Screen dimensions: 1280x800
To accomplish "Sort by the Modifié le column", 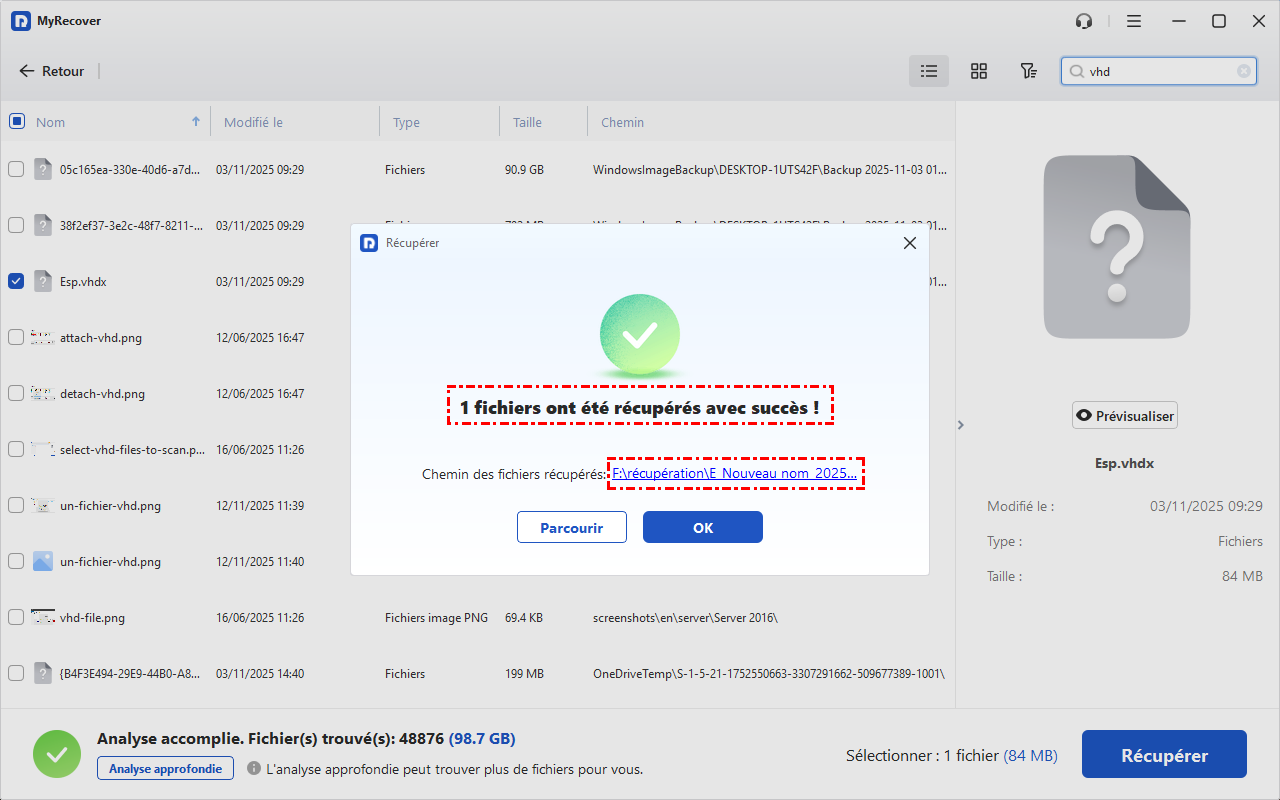I will pyautogui.click(x=253, y=122).
